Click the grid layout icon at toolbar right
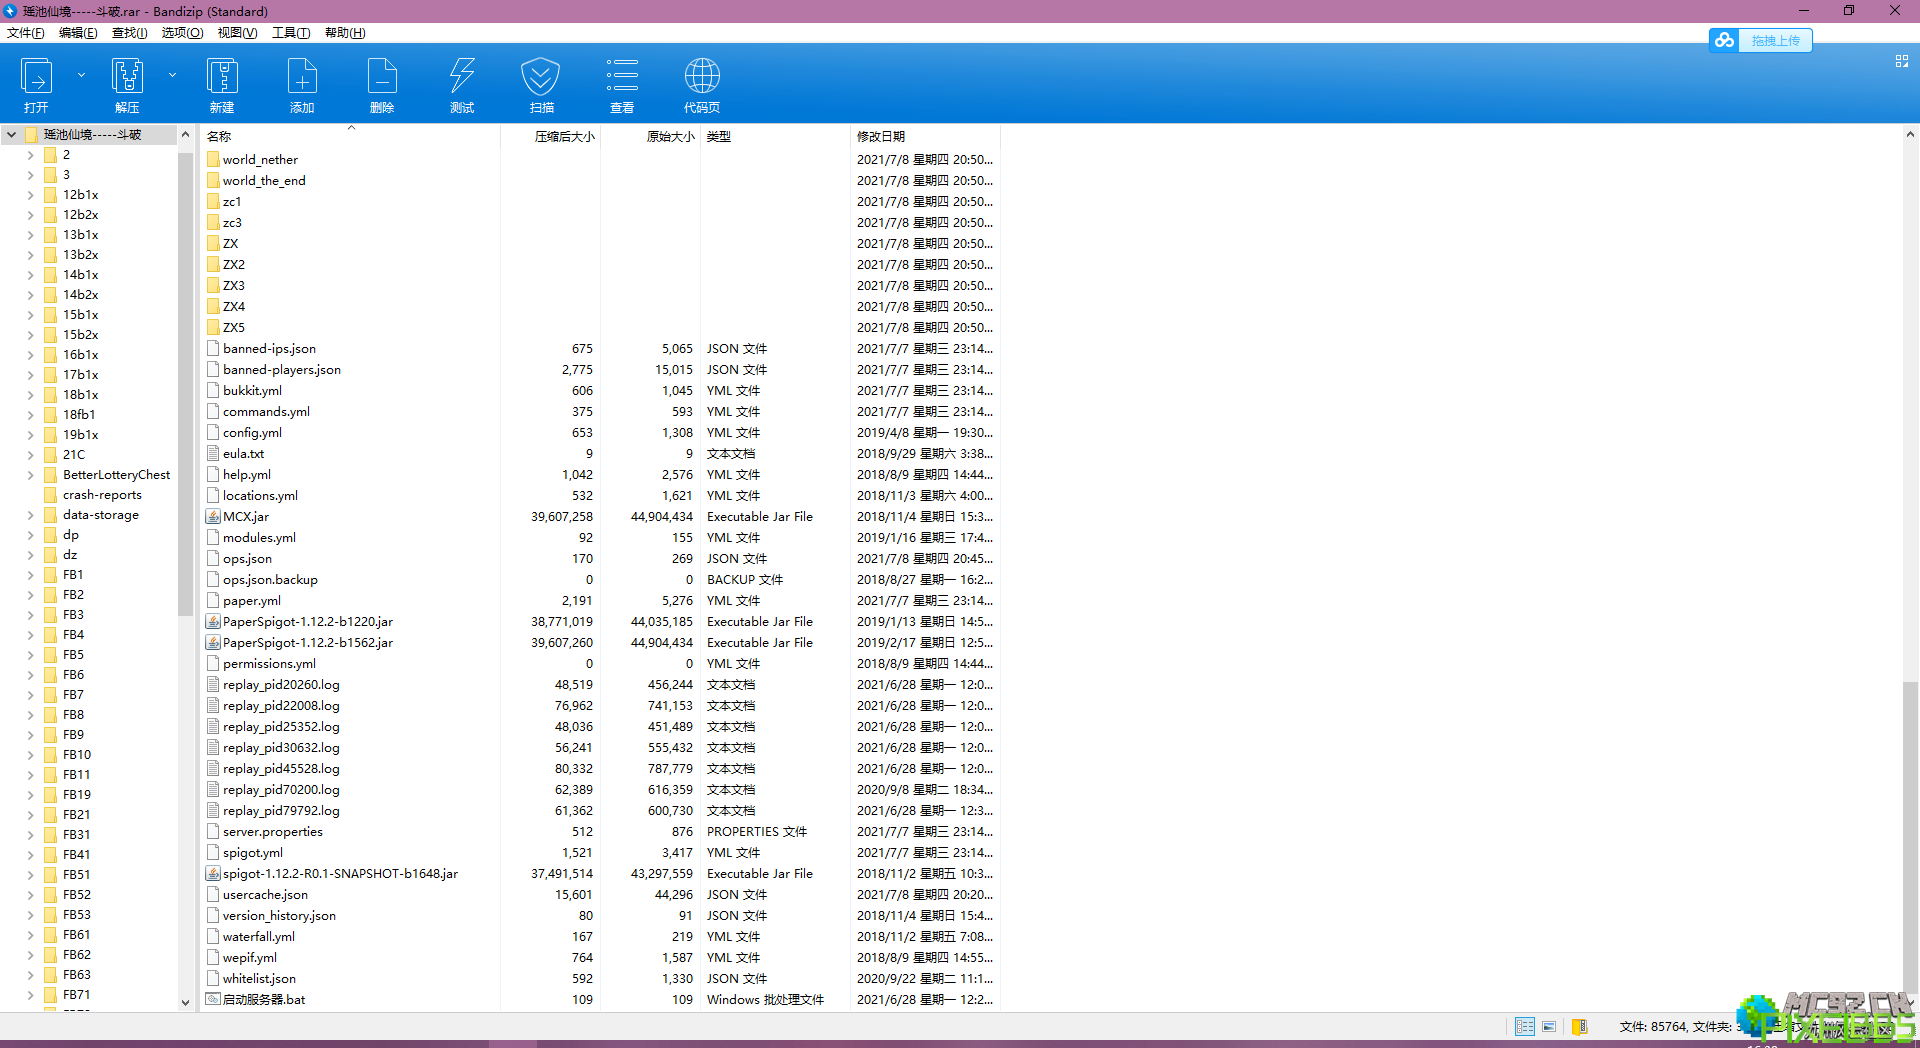This screenshot has height=1048, width=1920. coord(1902,61)
